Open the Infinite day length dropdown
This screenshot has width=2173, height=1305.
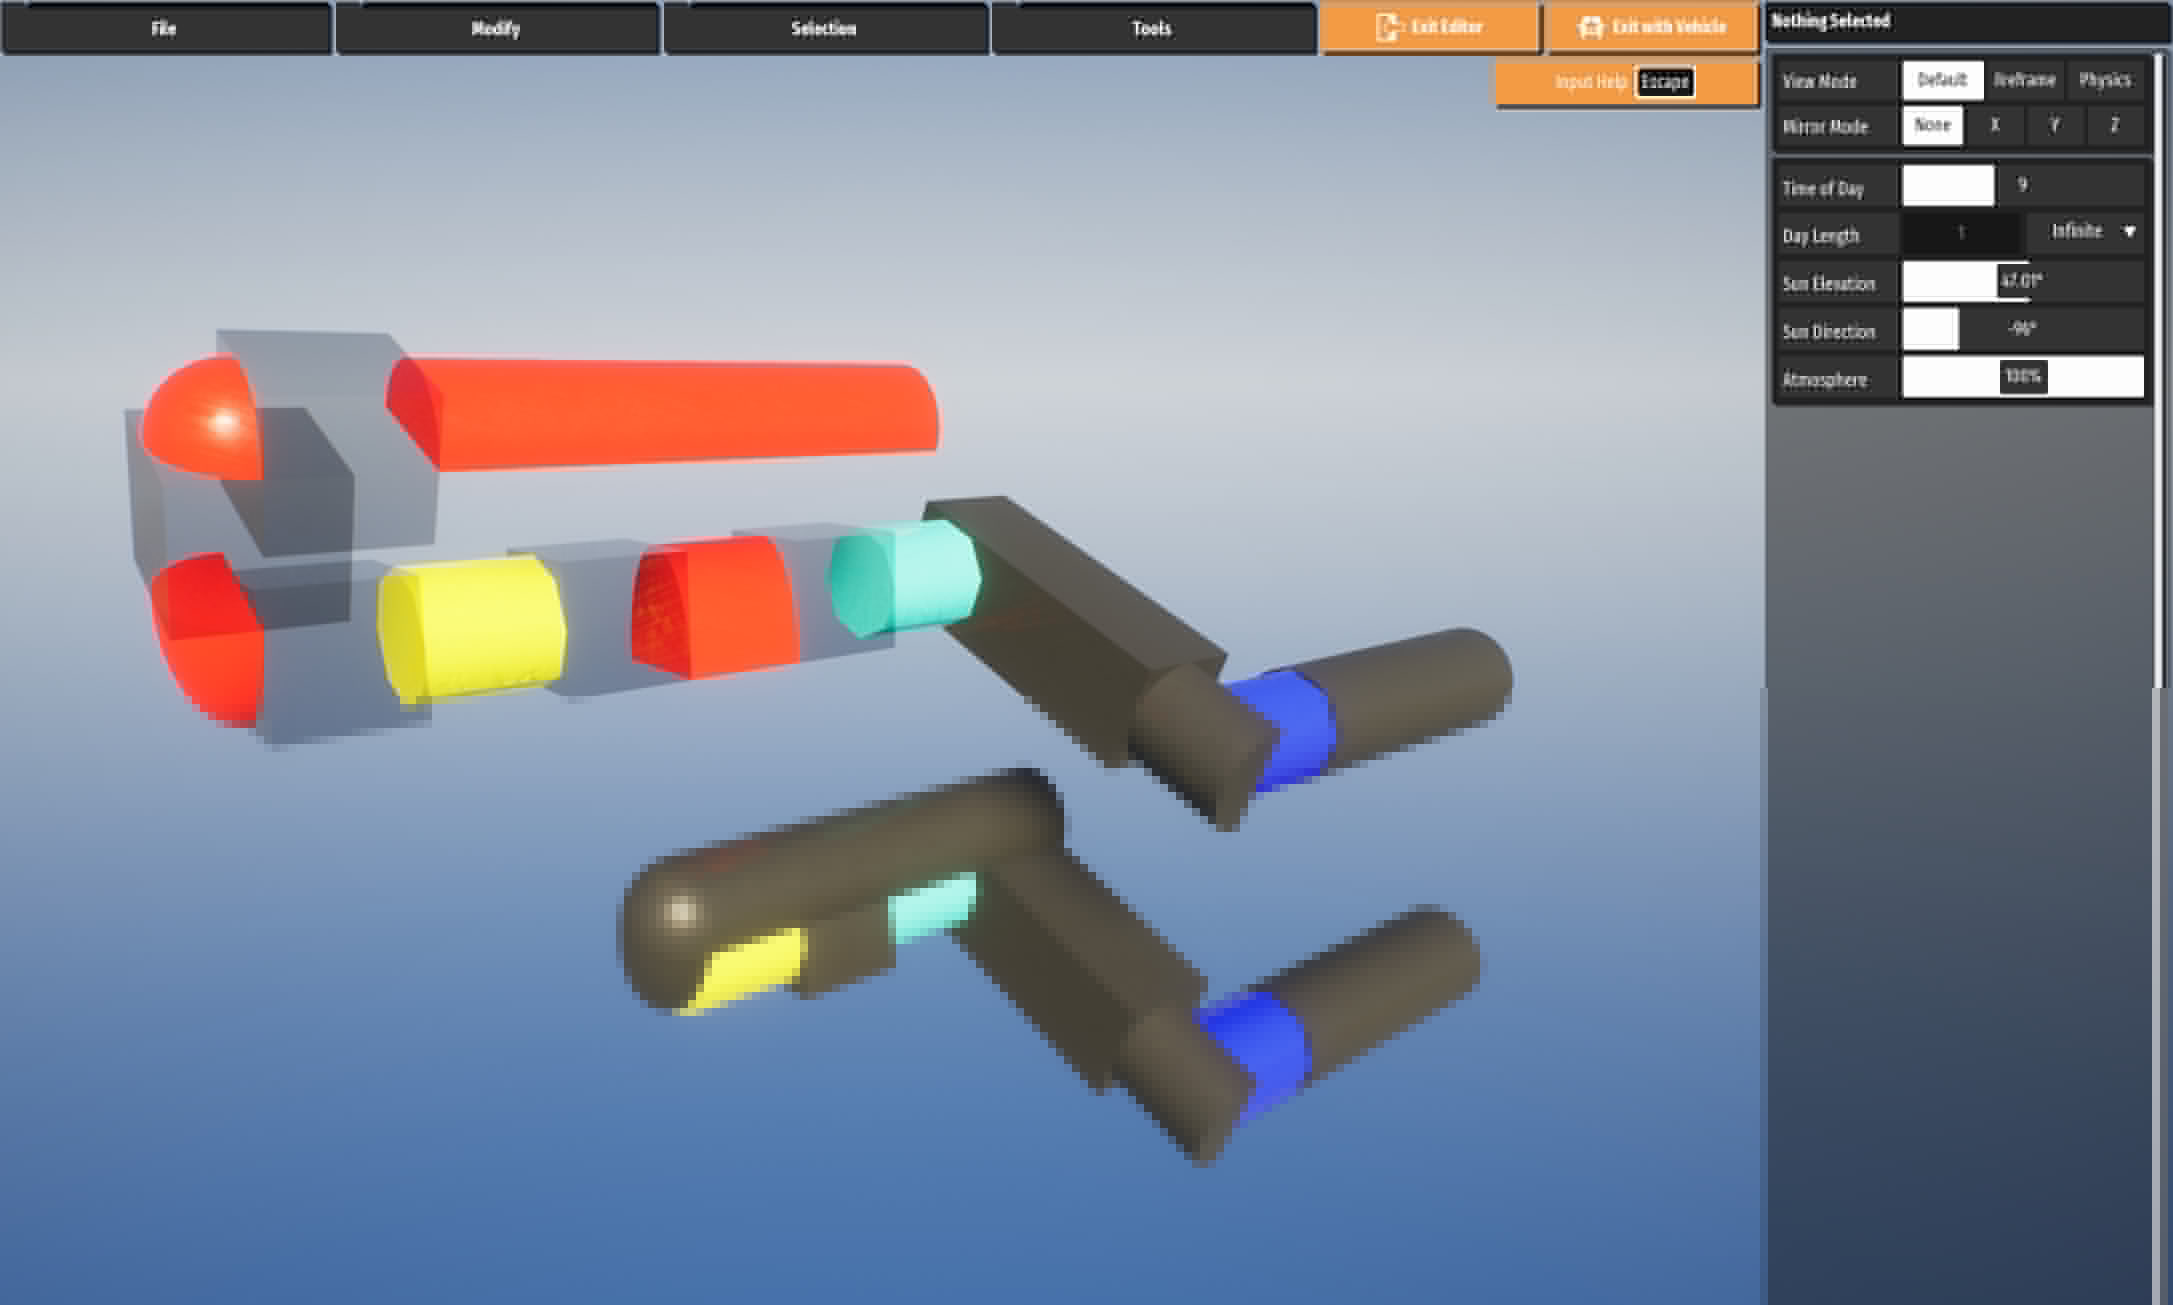pyautogui.click(x=2091, y=232)
